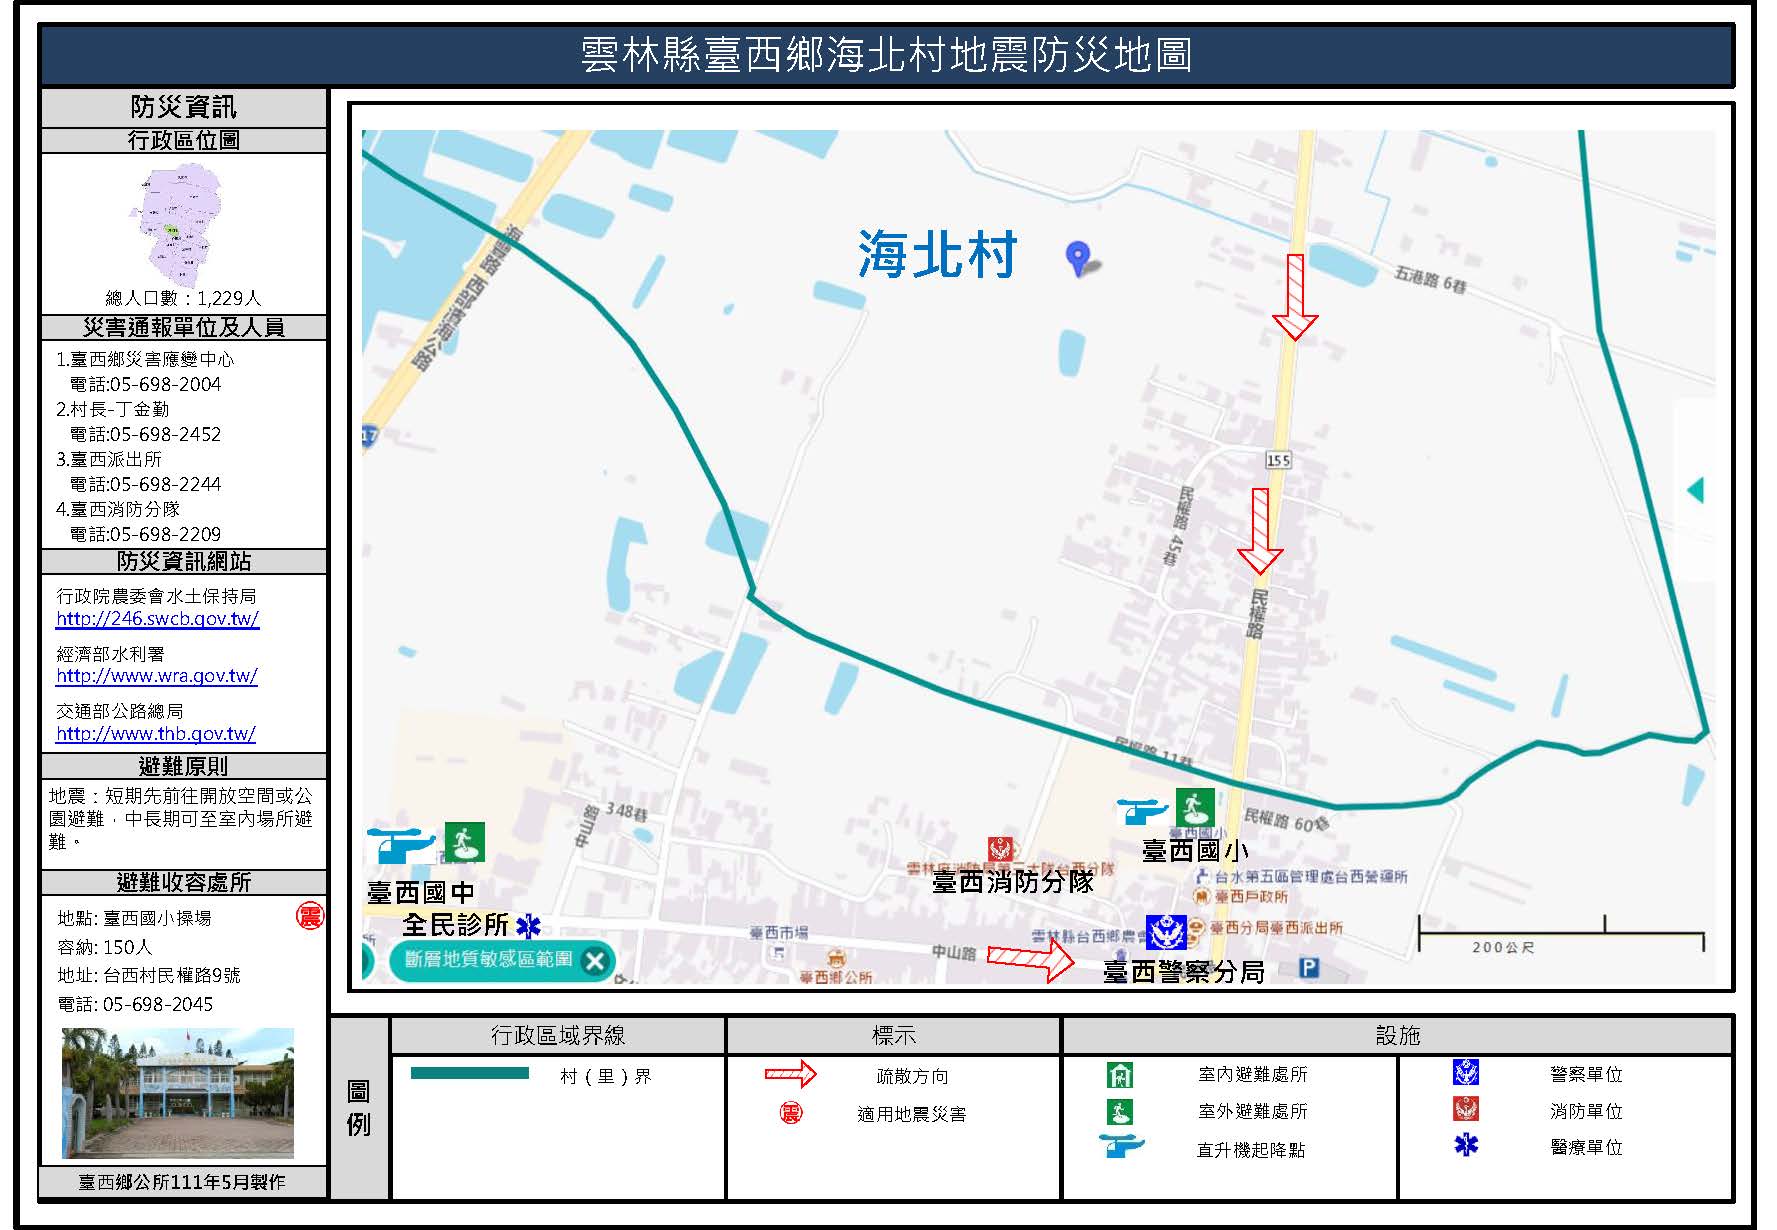Click the 避難收容處所 section header
1777x1230 pixels.
[184, 882]
